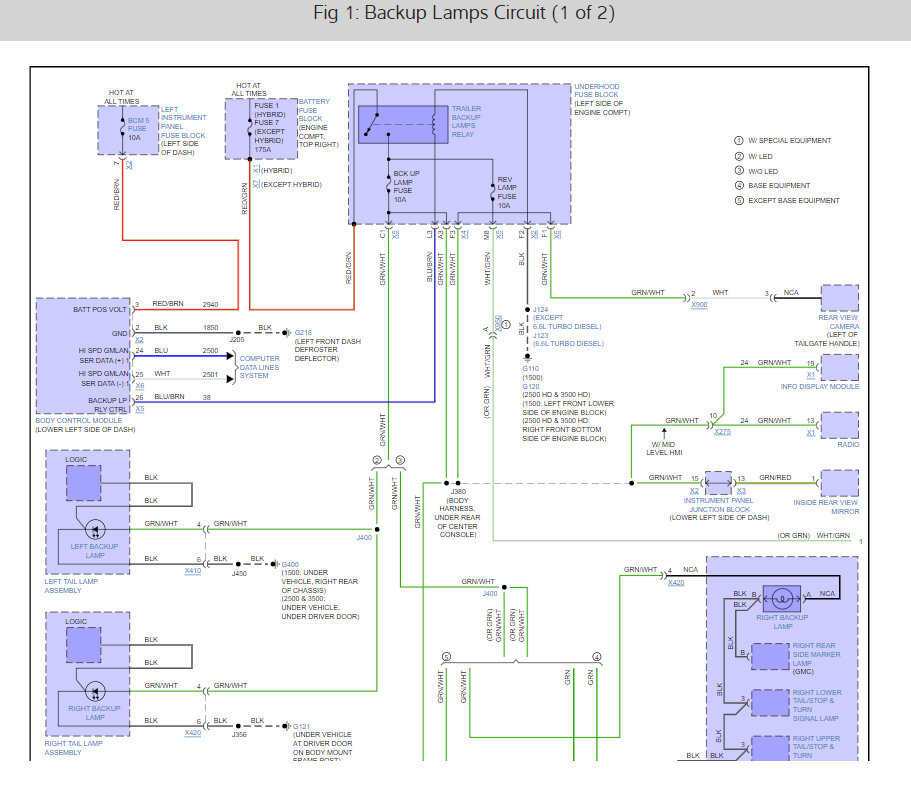Click 'INSIDE REAR VIEW MIRROR' label
Viewport: 911px width, 786px height.
point(826,507)
